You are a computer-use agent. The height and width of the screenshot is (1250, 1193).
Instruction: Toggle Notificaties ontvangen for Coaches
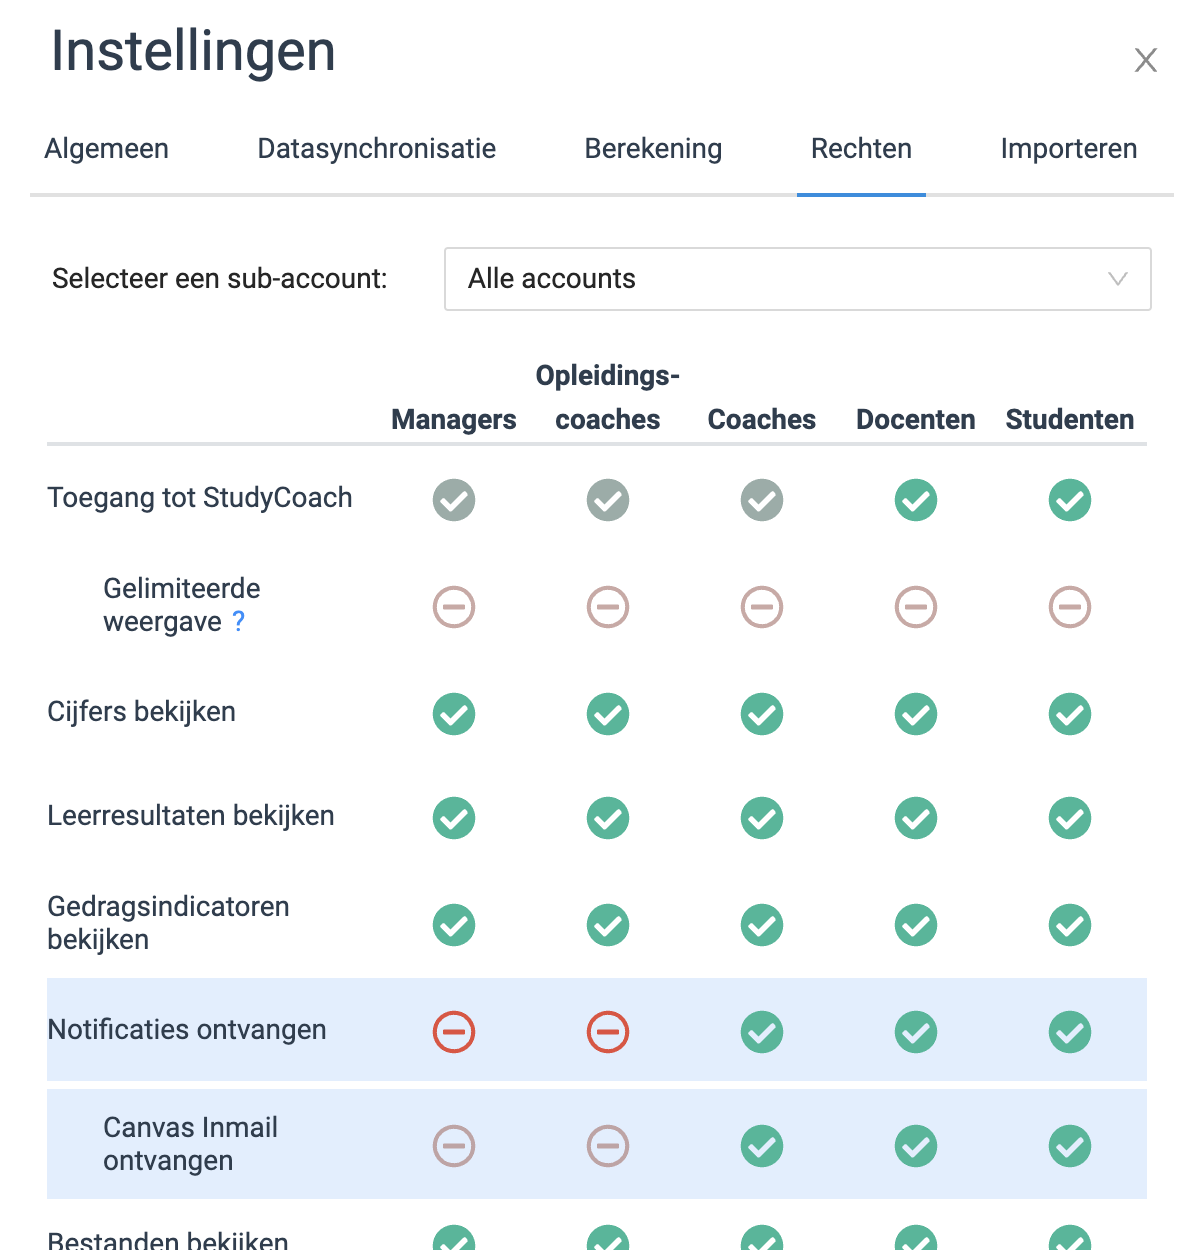click(x=762, y=1032)
